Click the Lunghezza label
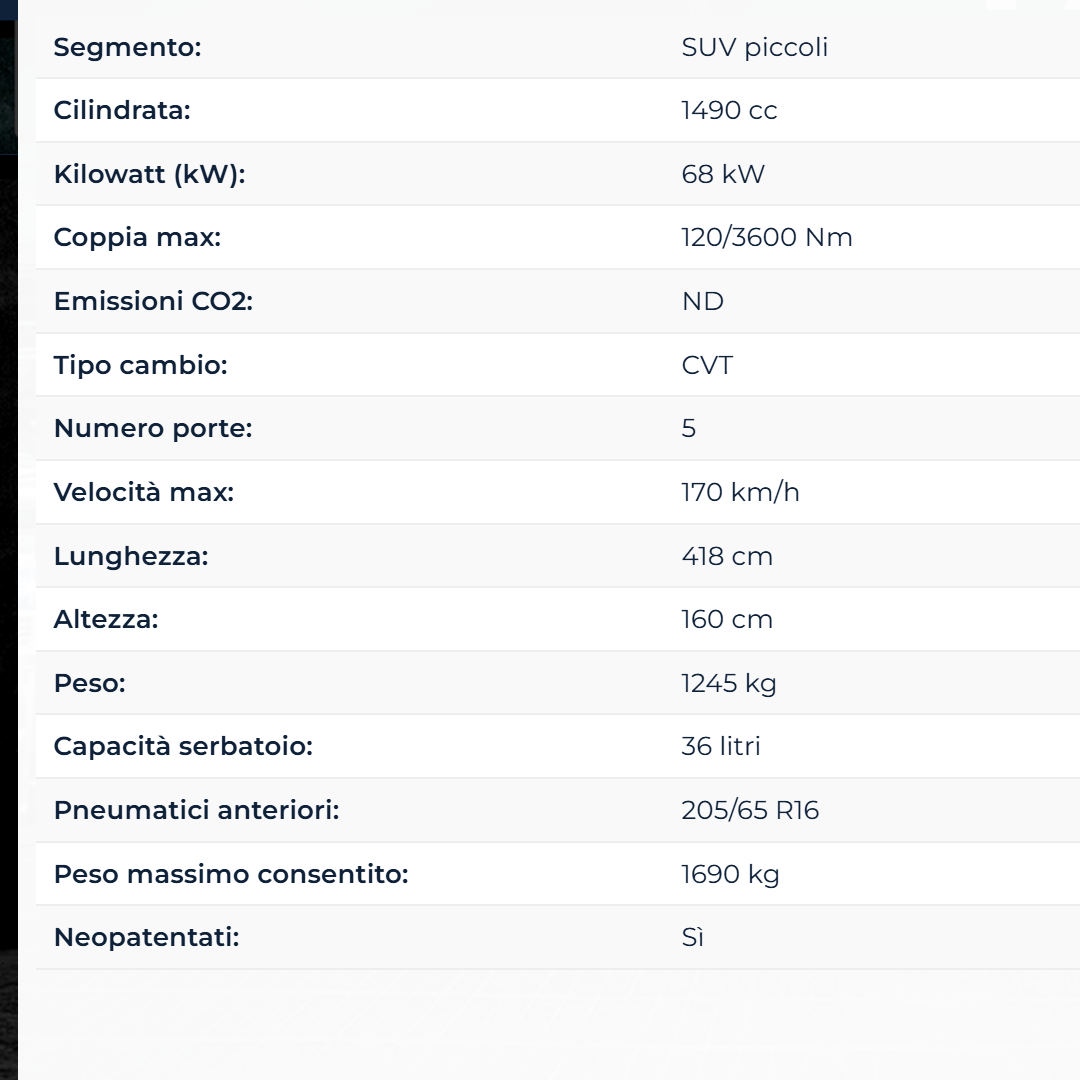Viewport: 1080px width, 1080px height. pyautogui.click(x=131, y=556)
